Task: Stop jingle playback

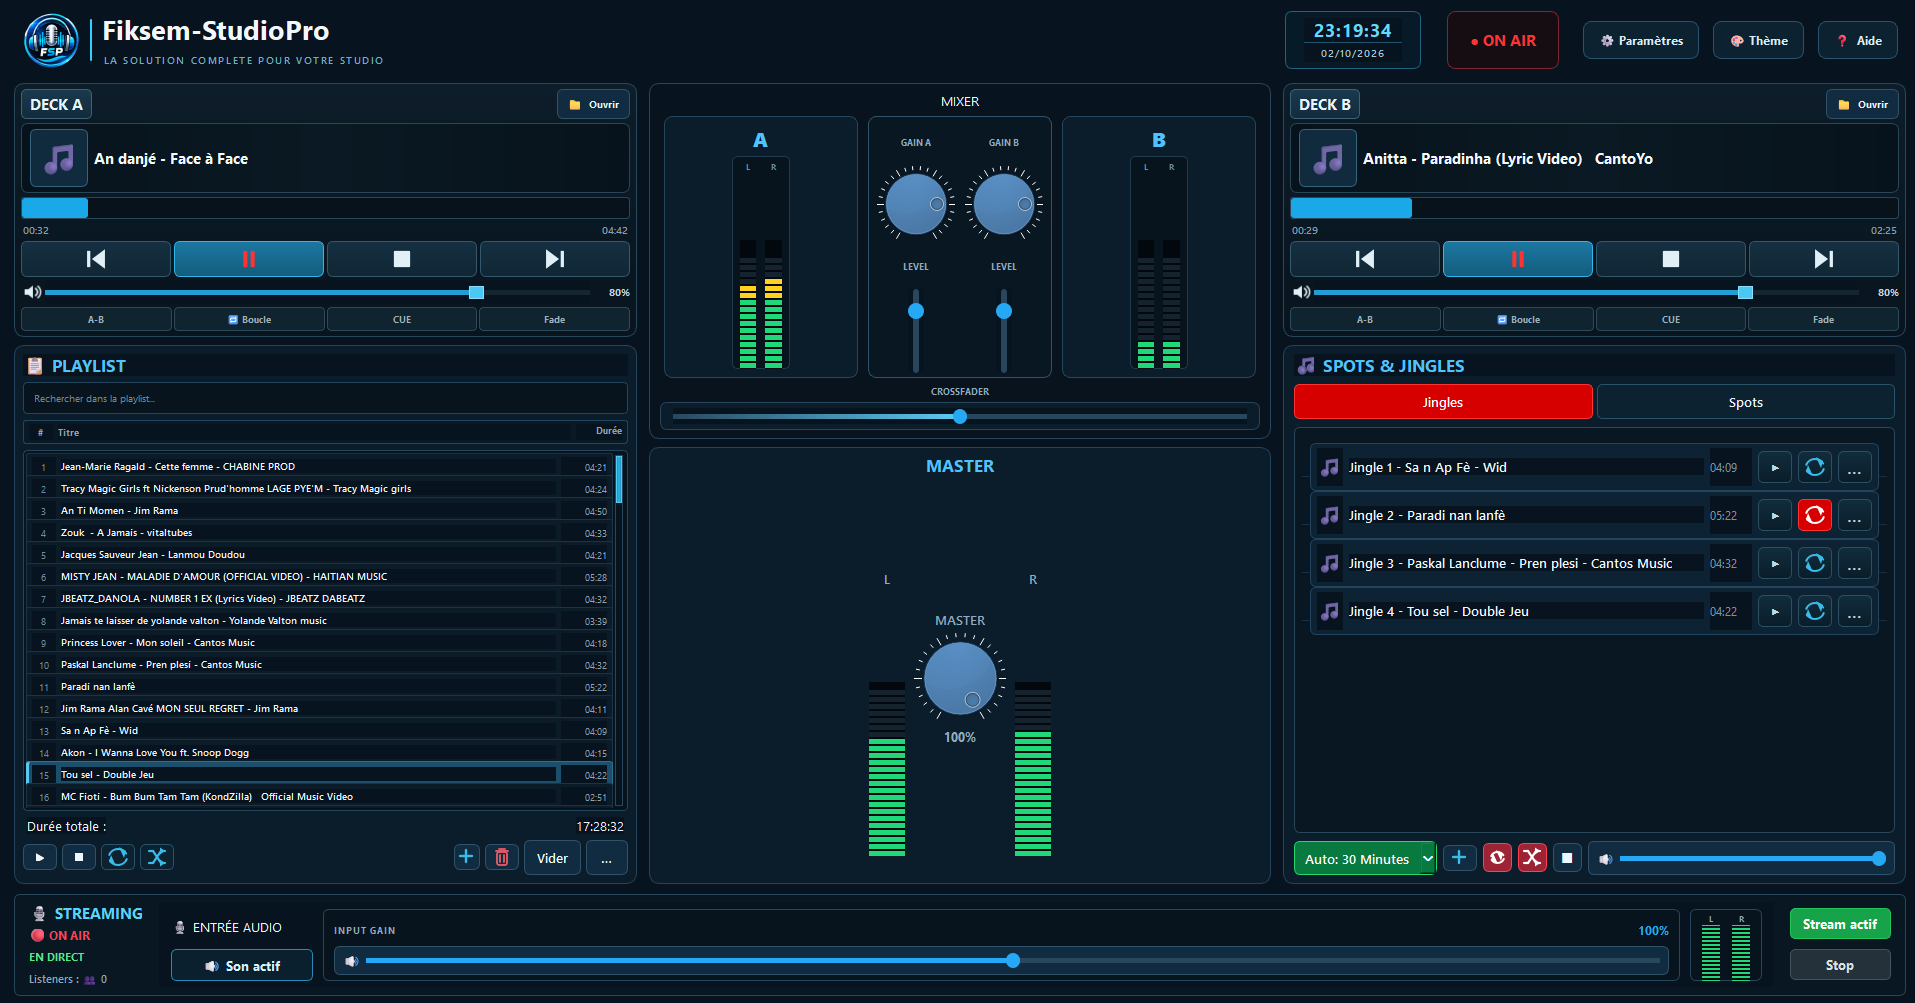Action: tap(1567, 858)
